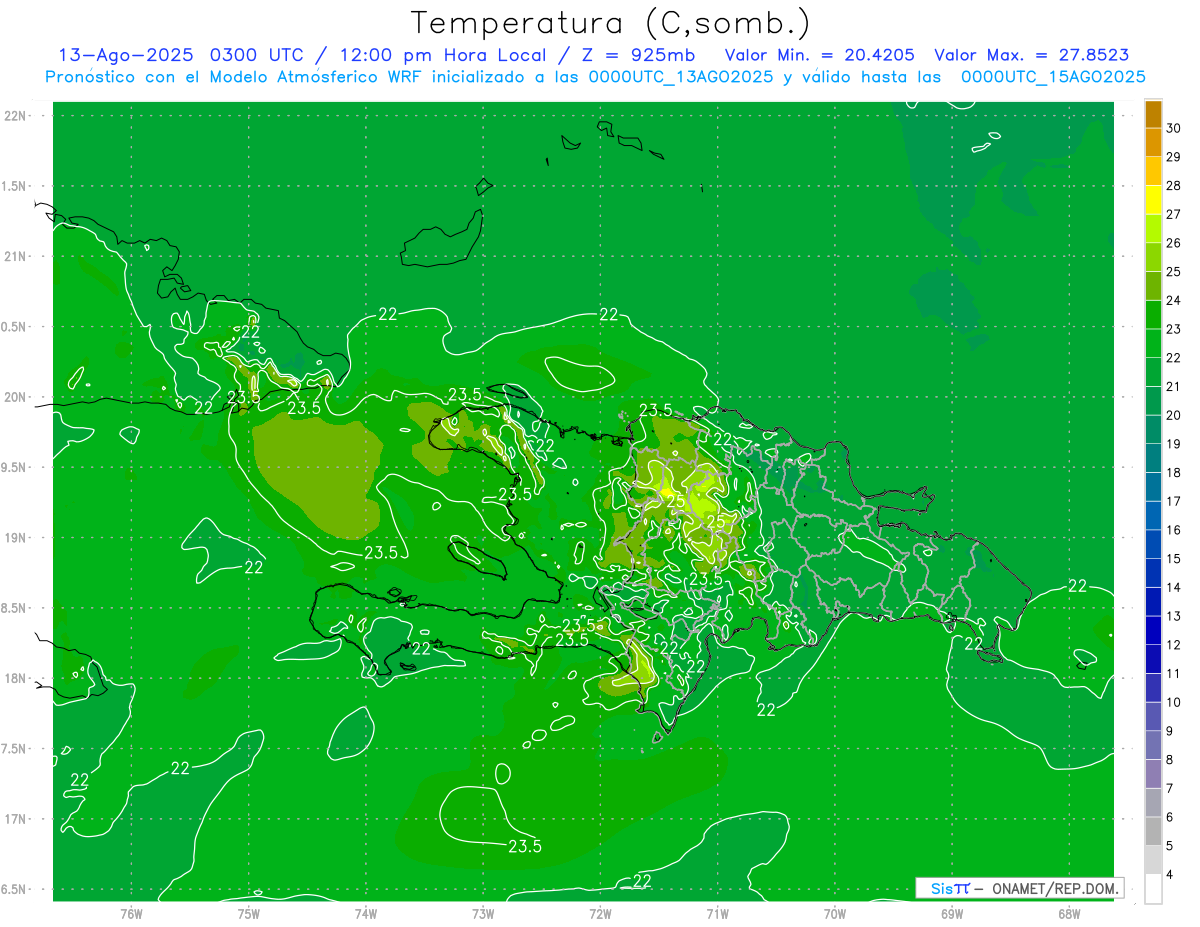The height and width of the screenshot is (927, 1200).
Task: Select the blue legend swatch between 12 and 13
Action: tap(1153, 630)
